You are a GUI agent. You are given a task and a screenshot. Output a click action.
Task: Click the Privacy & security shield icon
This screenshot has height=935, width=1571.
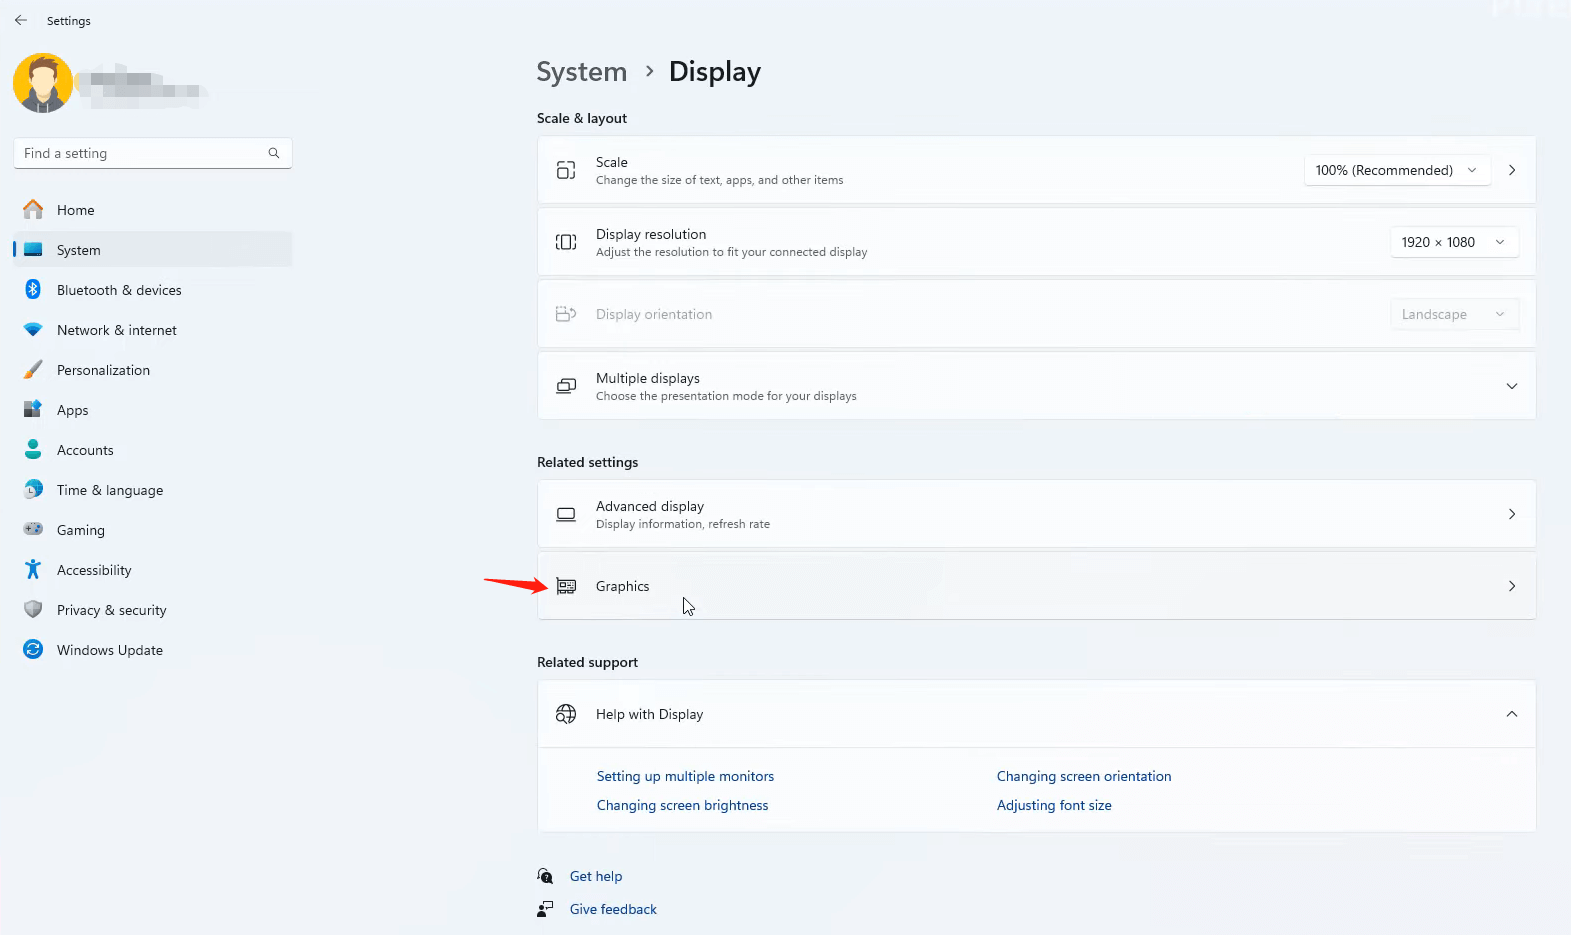pos(33,610)
